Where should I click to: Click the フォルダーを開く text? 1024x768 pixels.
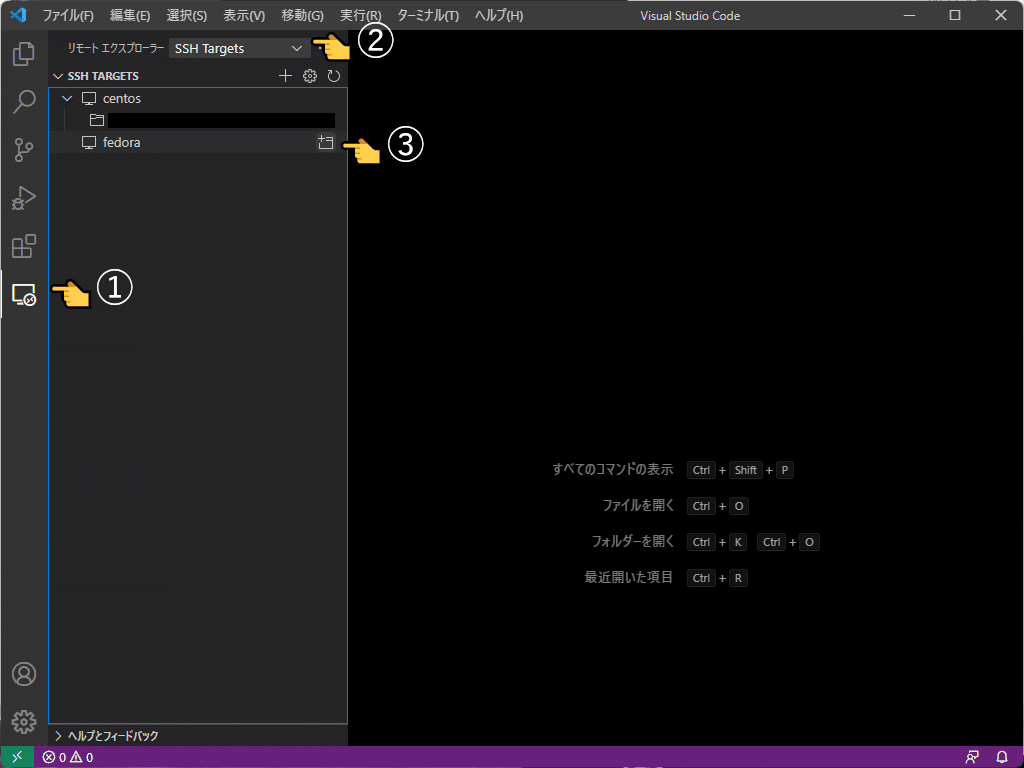[632, 541]
